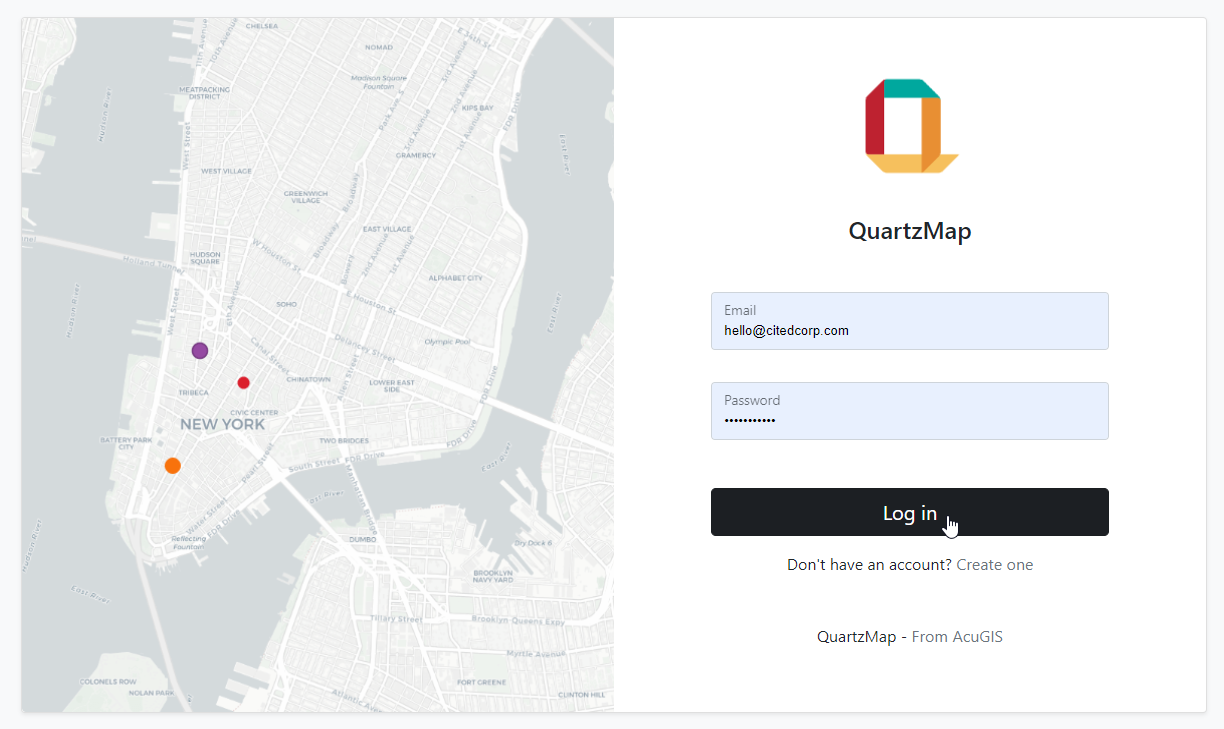Click the QuartzMap heading text

909,231
